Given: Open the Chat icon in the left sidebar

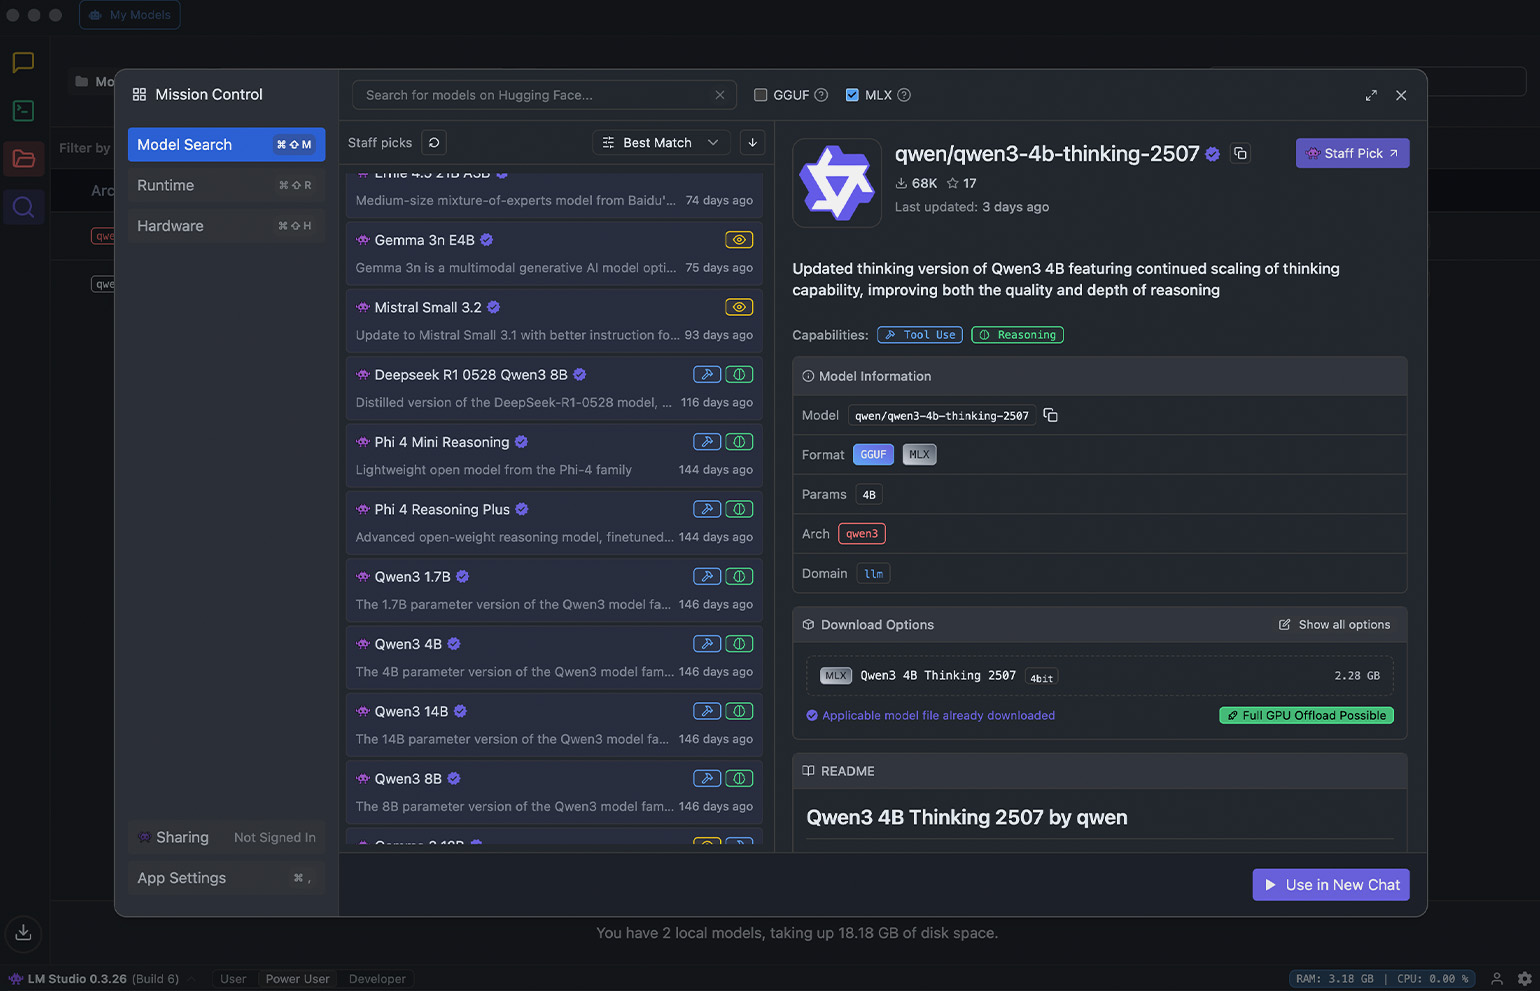Looking at the screenshot, I should tap(23, 63).
